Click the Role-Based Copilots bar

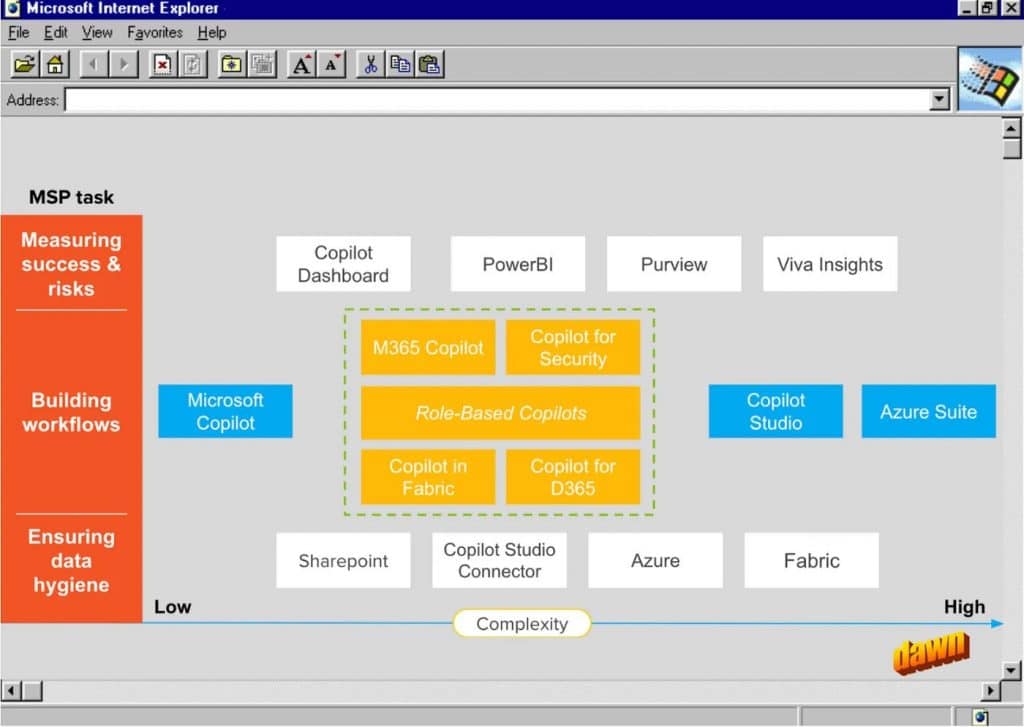point(500,413)
